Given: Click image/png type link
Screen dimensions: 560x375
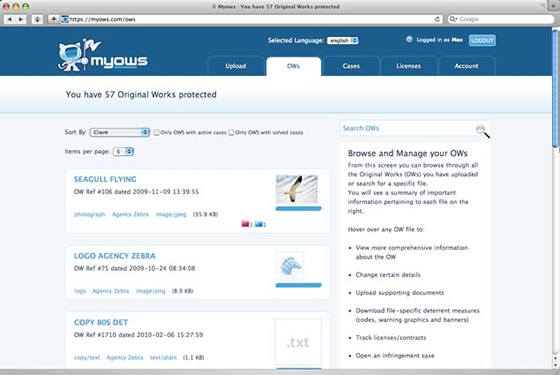Looking at the screenshot, I should pyautogui.click(x=151, y=291).
